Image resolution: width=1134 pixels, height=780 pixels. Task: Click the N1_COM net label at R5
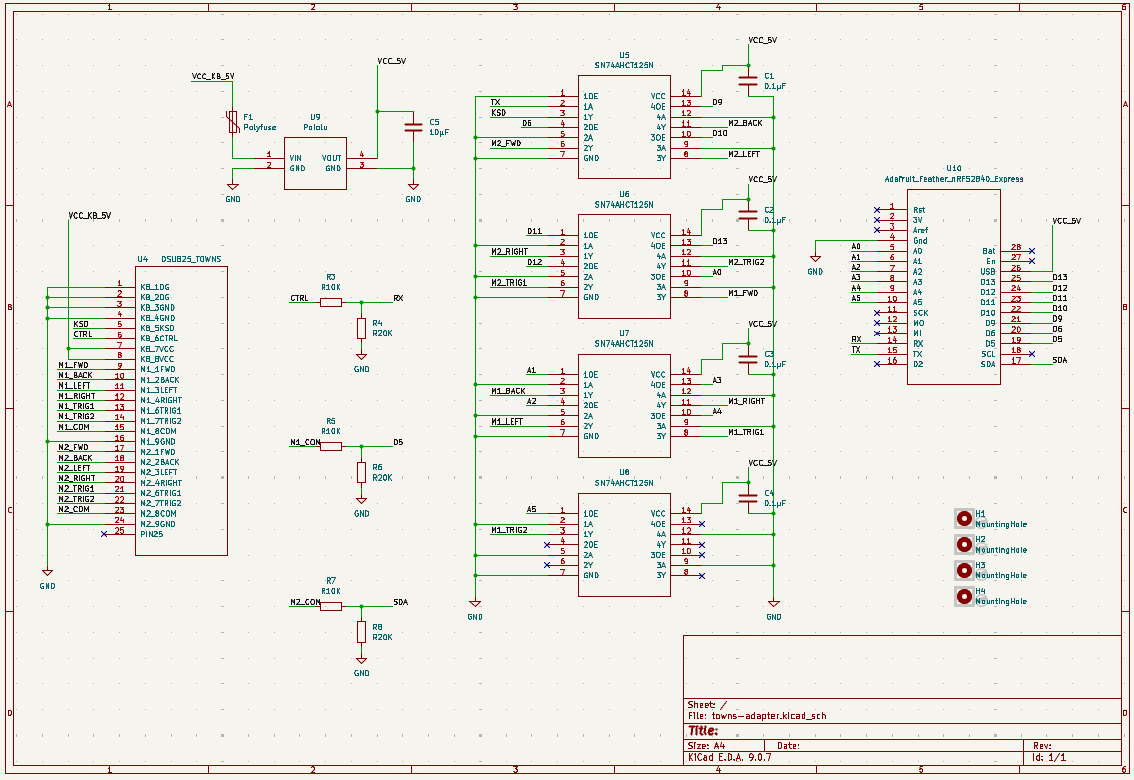click(x=305, y=441)
